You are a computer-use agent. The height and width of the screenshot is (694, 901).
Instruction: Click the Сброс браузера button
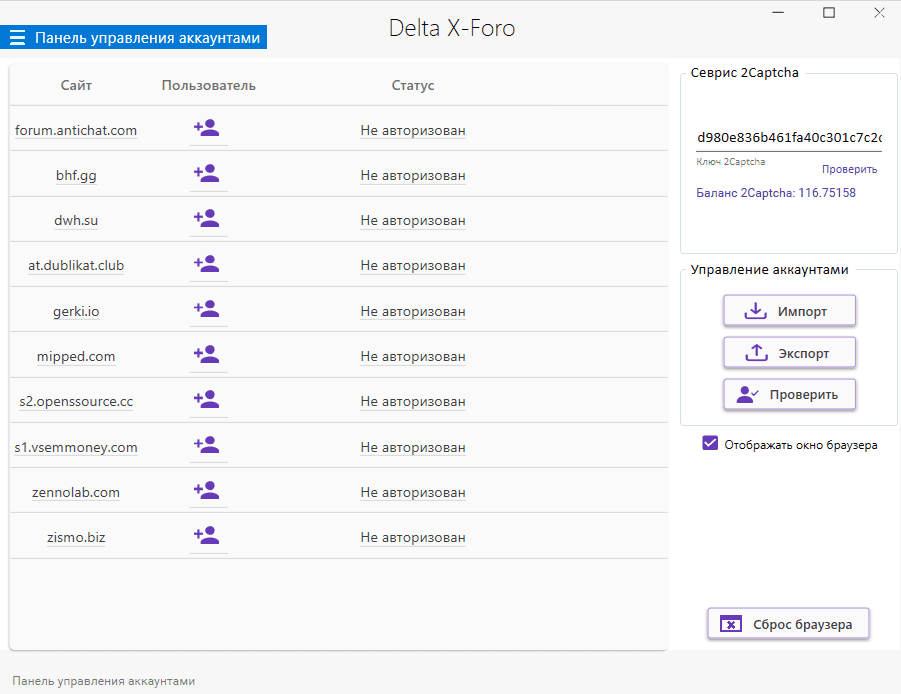788,624
